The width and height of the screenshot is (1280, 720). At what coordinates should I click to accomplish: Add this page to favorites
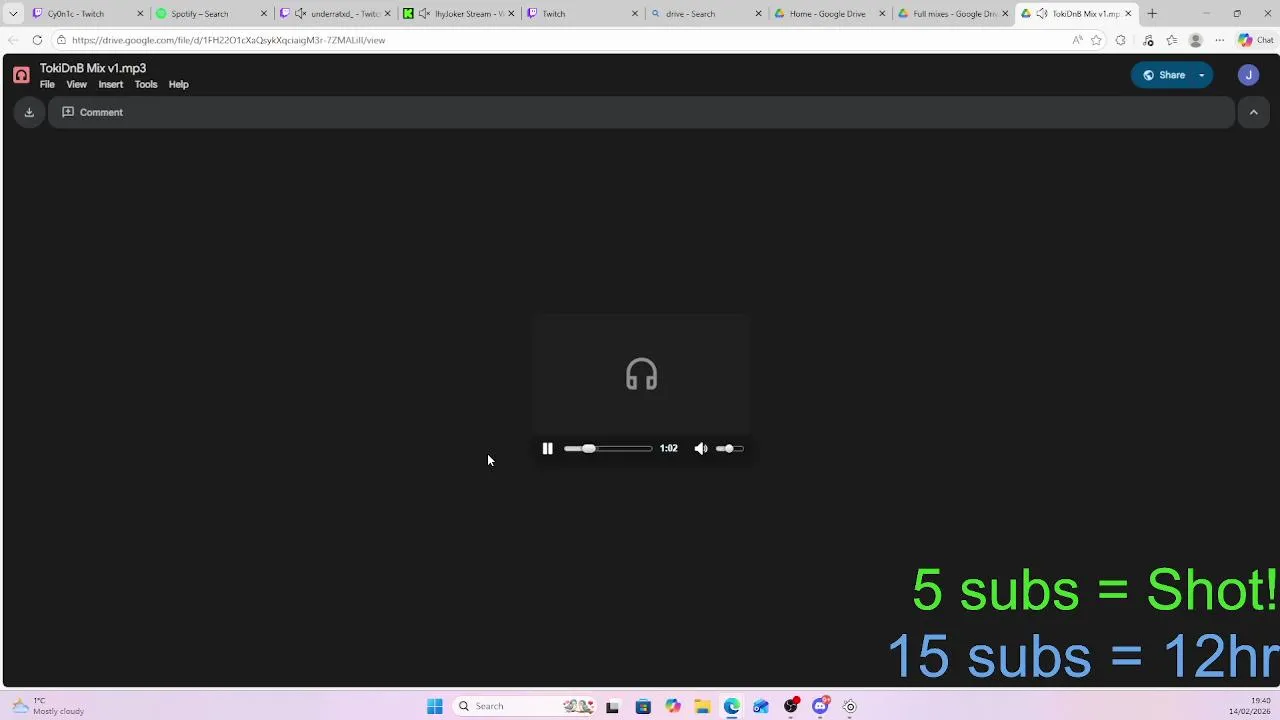(1097, 40)
